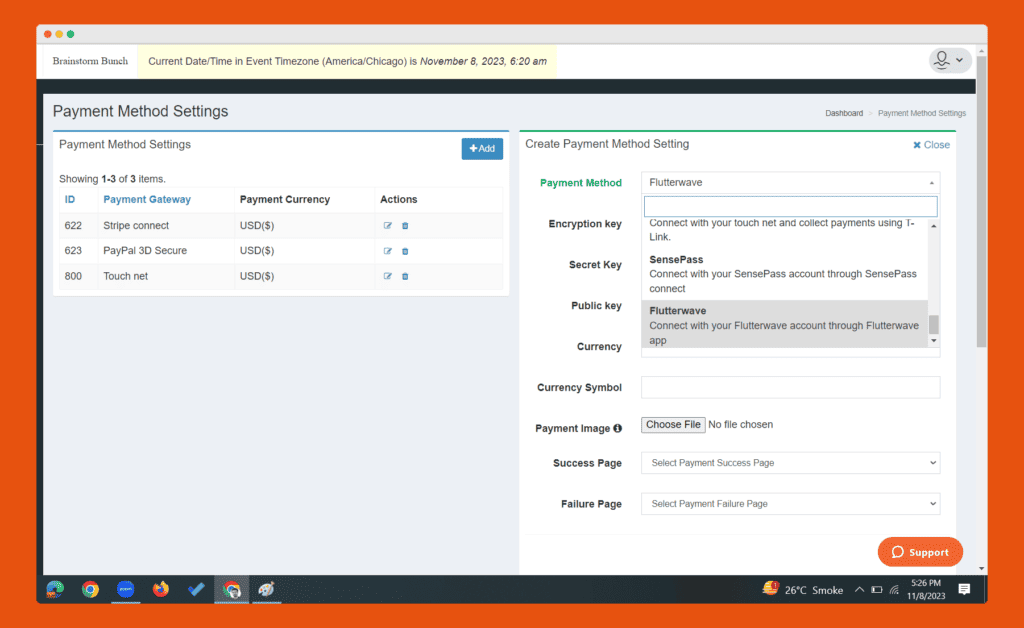This screenshot has height=628, width=1024.
Task: Open the Support chat button
Action: pos(920,552)
